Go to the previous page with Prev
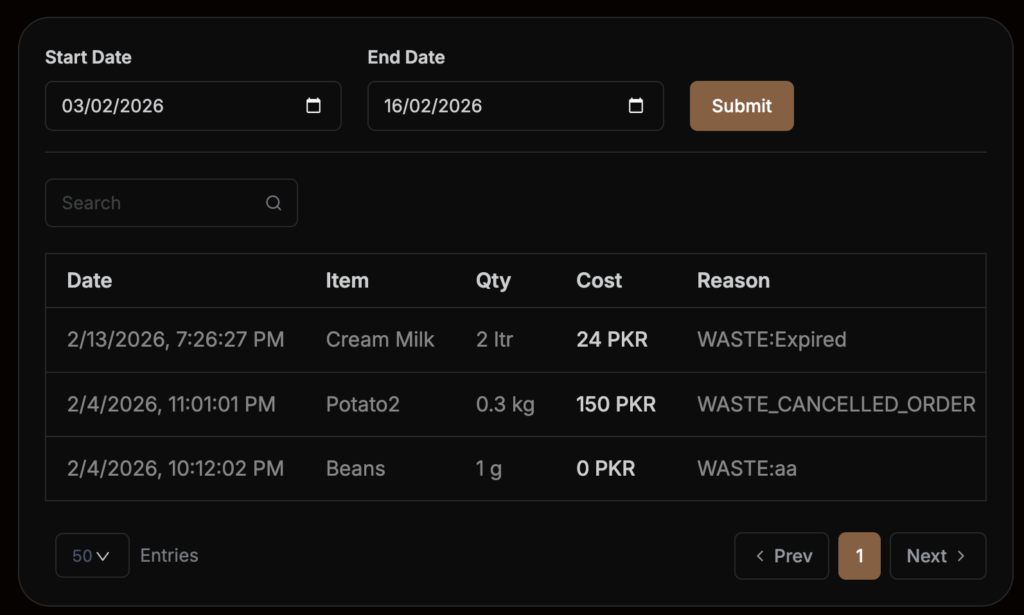1024x615 pixels. (x=782, y=556)
